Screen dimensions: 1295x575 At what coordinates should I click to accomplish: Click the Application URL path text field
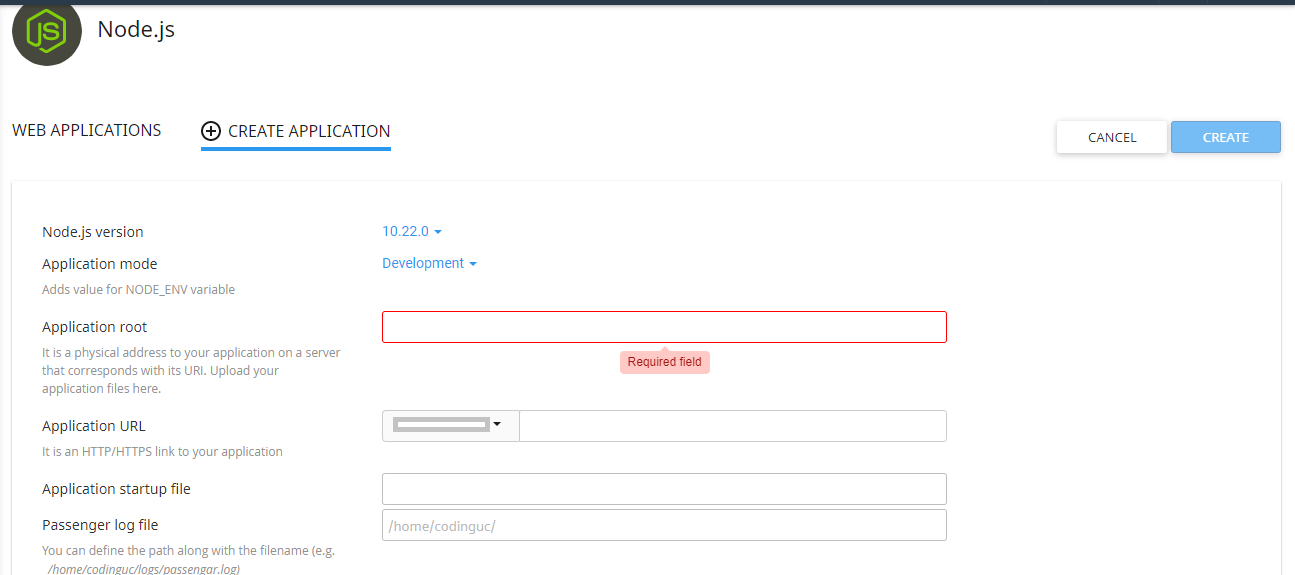(732, 425)
